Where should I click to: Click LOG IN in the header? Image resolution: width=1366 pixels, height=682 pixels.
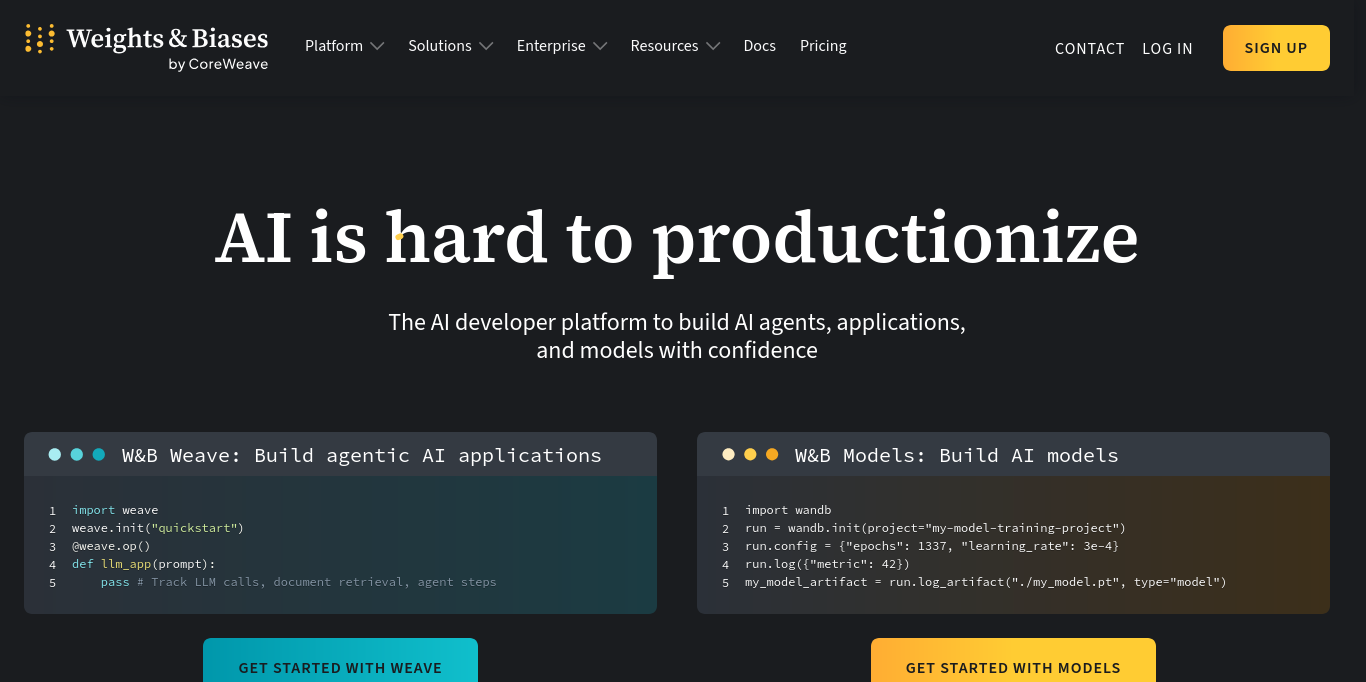coord(1167,48)
